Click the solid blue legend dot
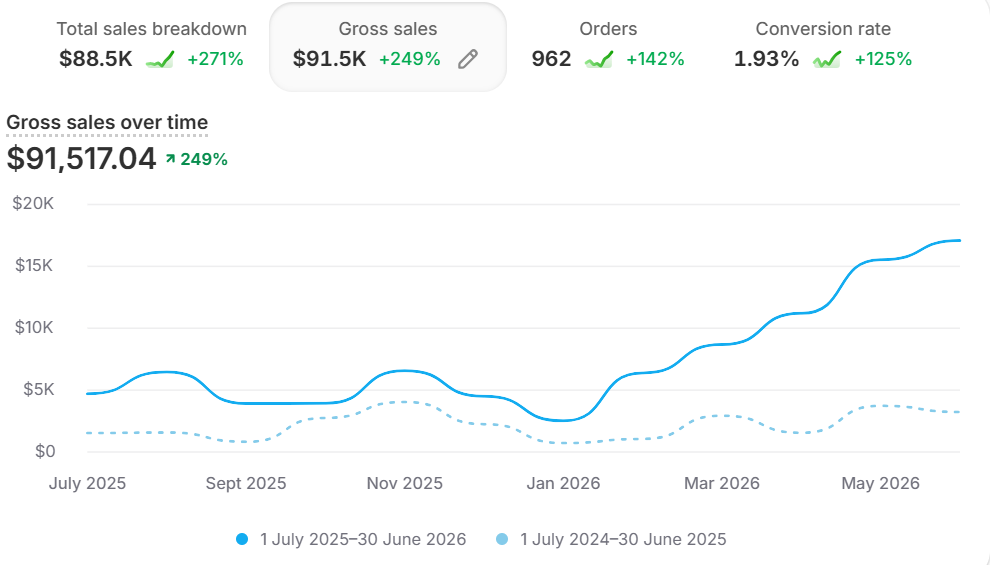The image size is (990, 565). pos(242,539)
